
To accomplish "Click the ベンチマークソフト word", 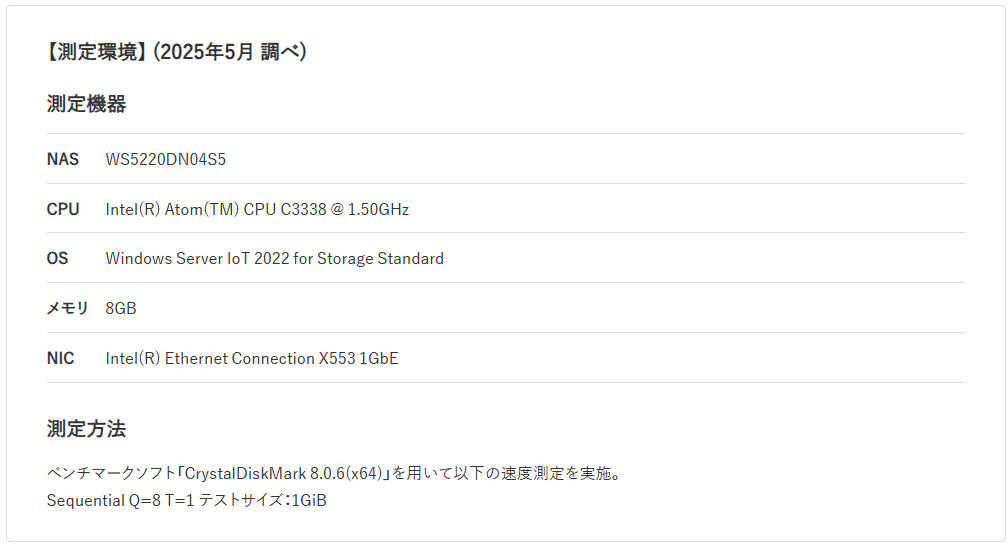I will [x=111, y=474].
